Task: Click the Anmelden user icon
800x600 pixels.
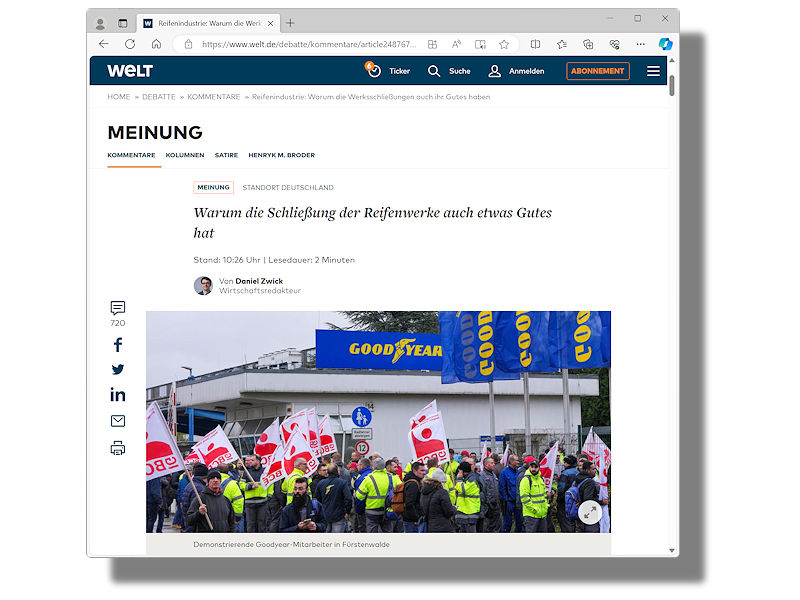Action: click(x=494, y=71)
